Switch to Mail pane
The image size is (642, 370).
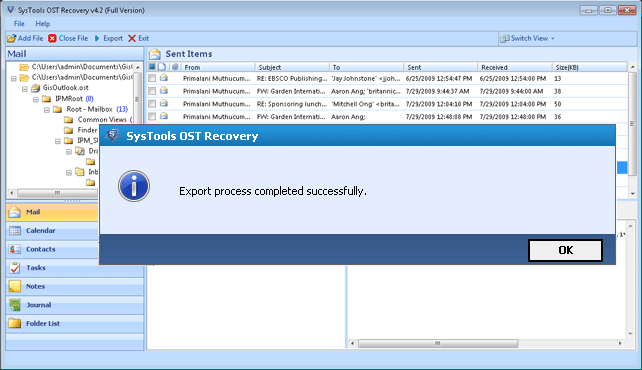[x=52, y=212]
